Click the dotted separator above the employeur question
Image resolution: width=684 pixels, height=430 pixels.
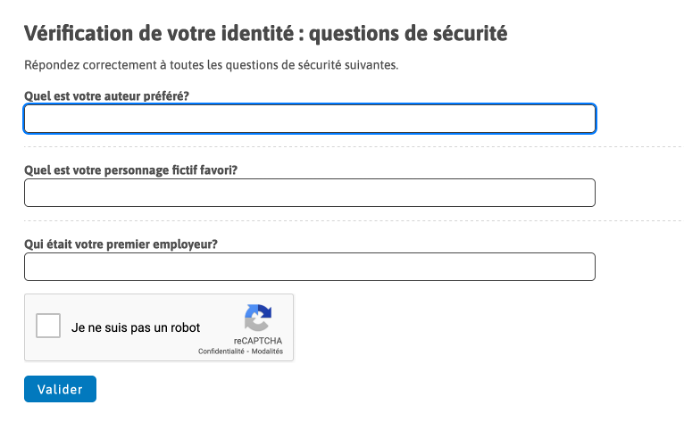(352, 221)
